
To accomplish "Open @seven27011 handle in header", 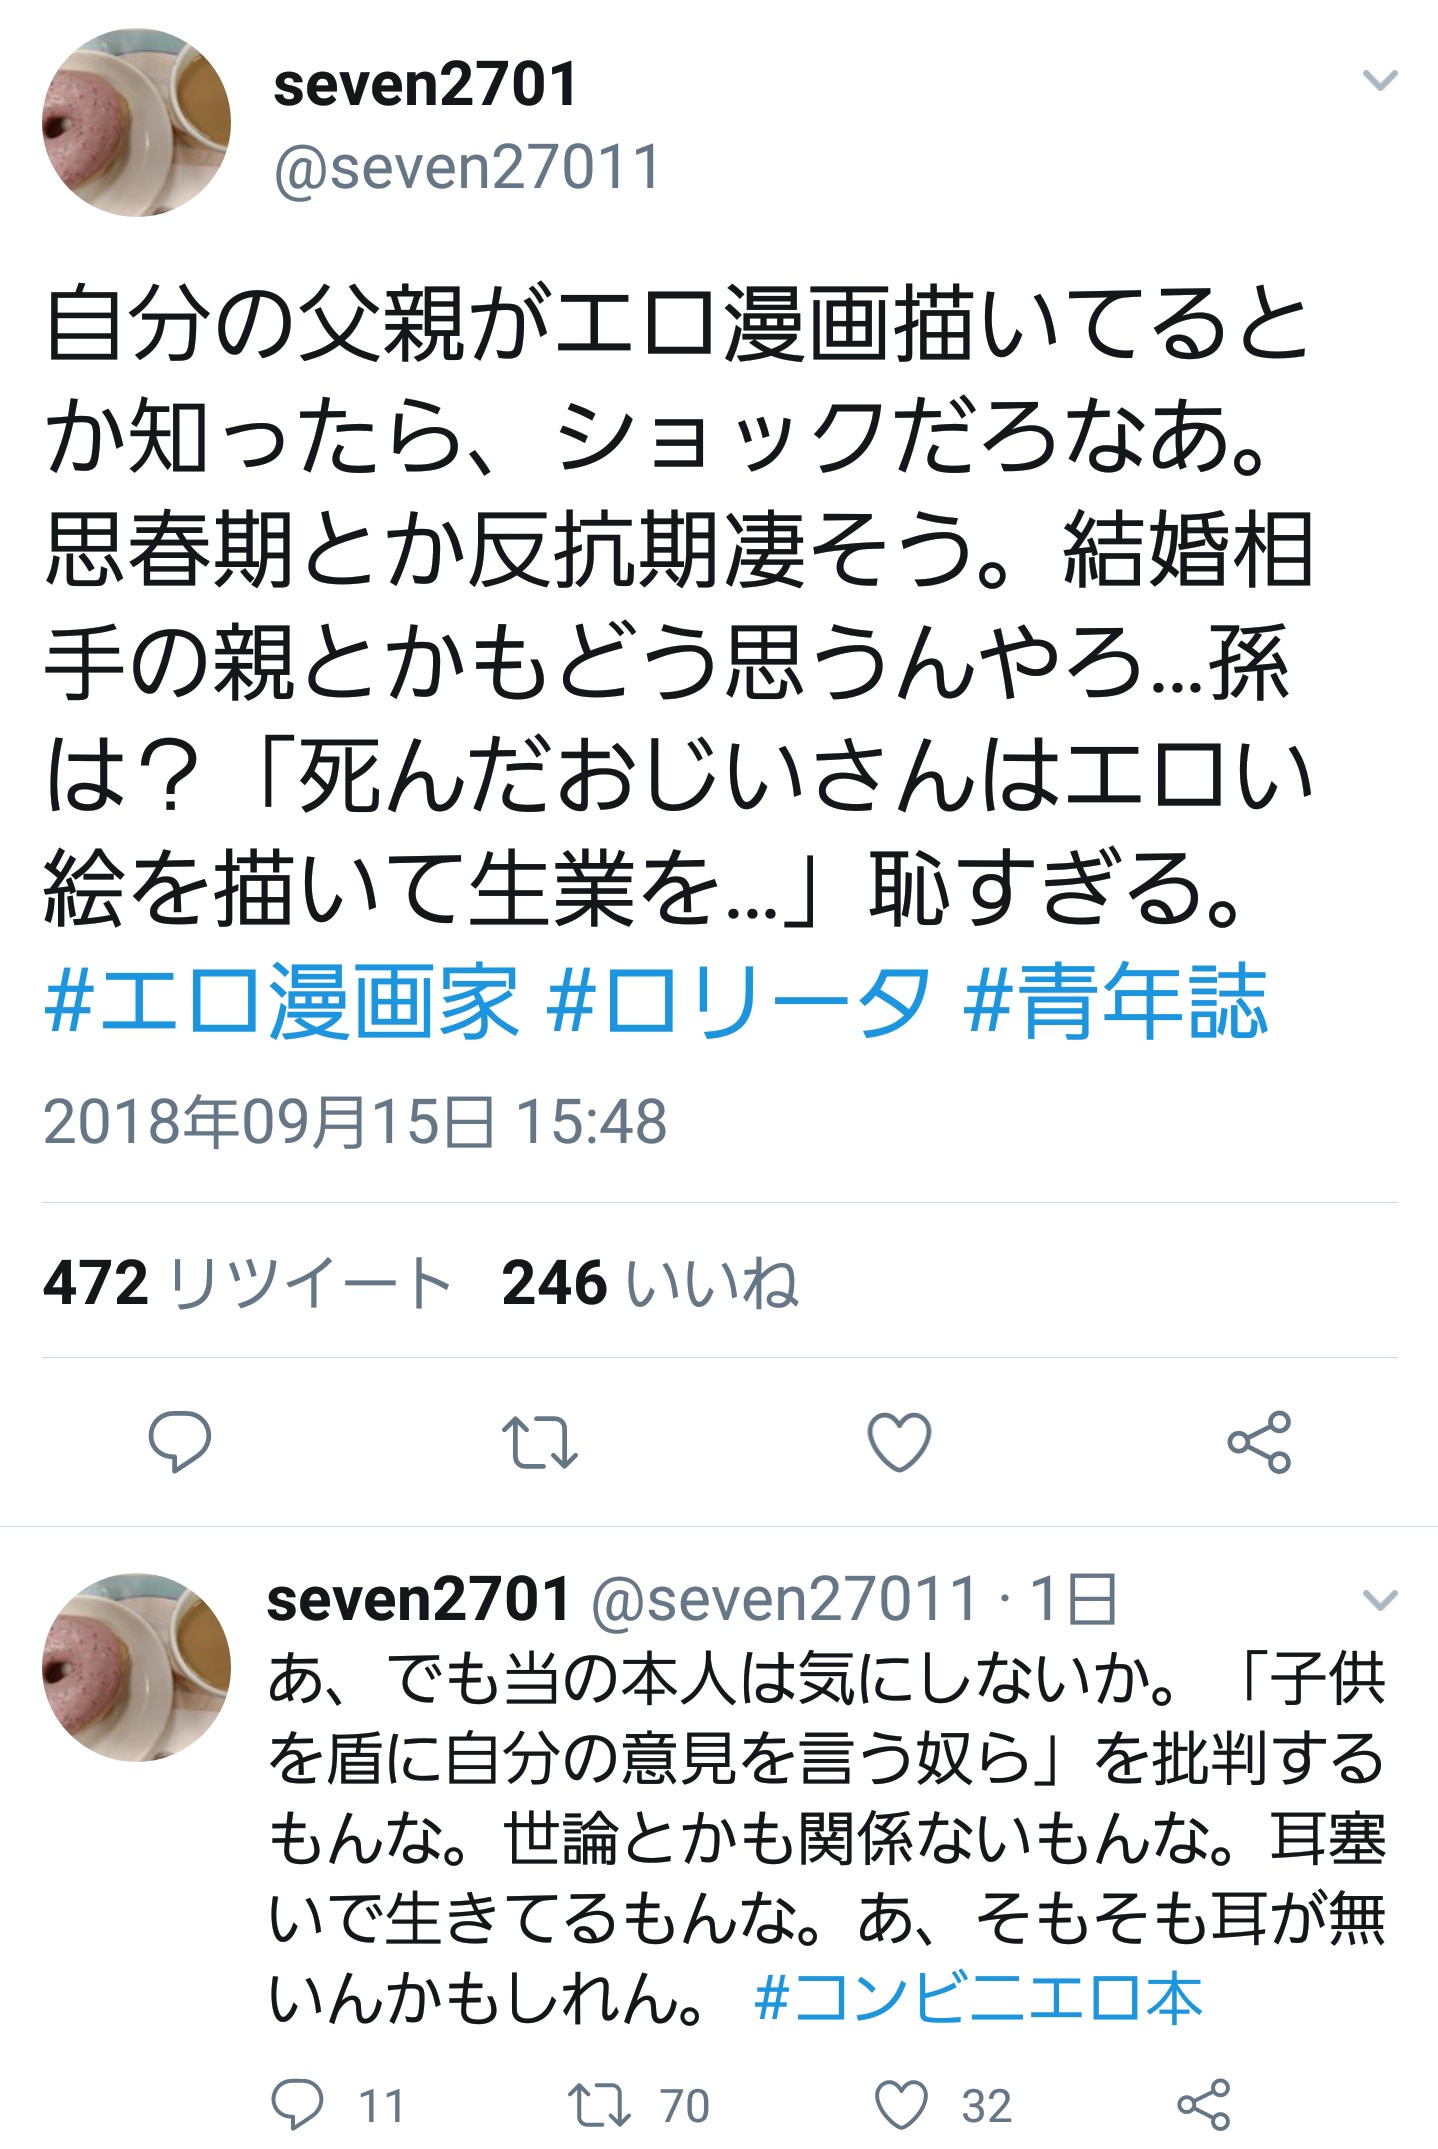I will 467,167.
